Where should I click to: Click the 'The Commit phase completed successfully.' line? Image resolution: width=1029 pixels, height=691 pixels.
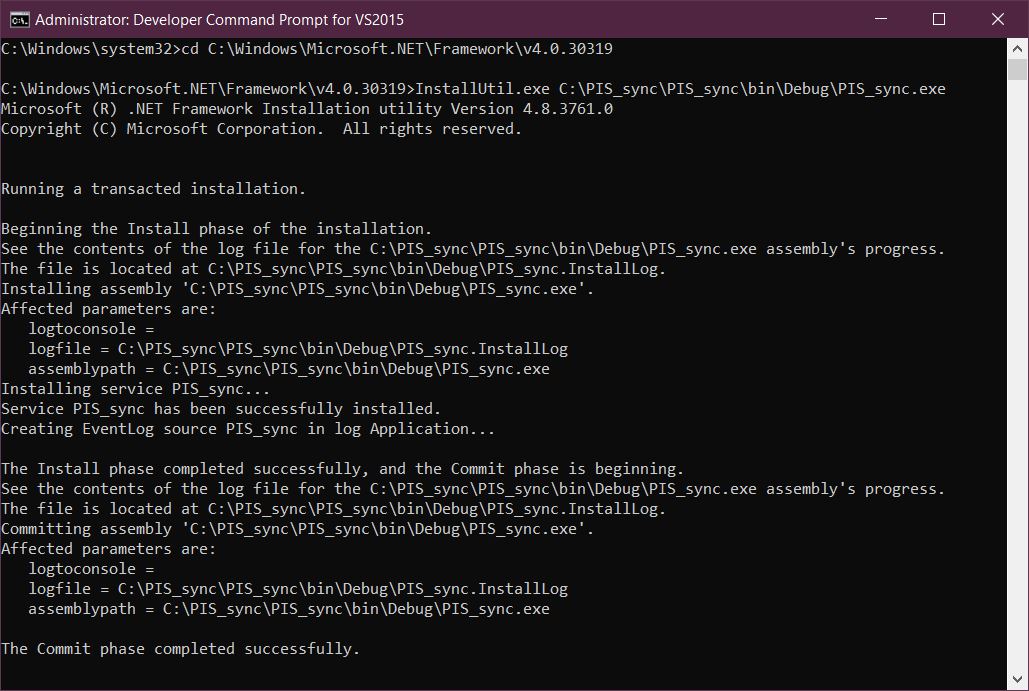click(180, 648)
